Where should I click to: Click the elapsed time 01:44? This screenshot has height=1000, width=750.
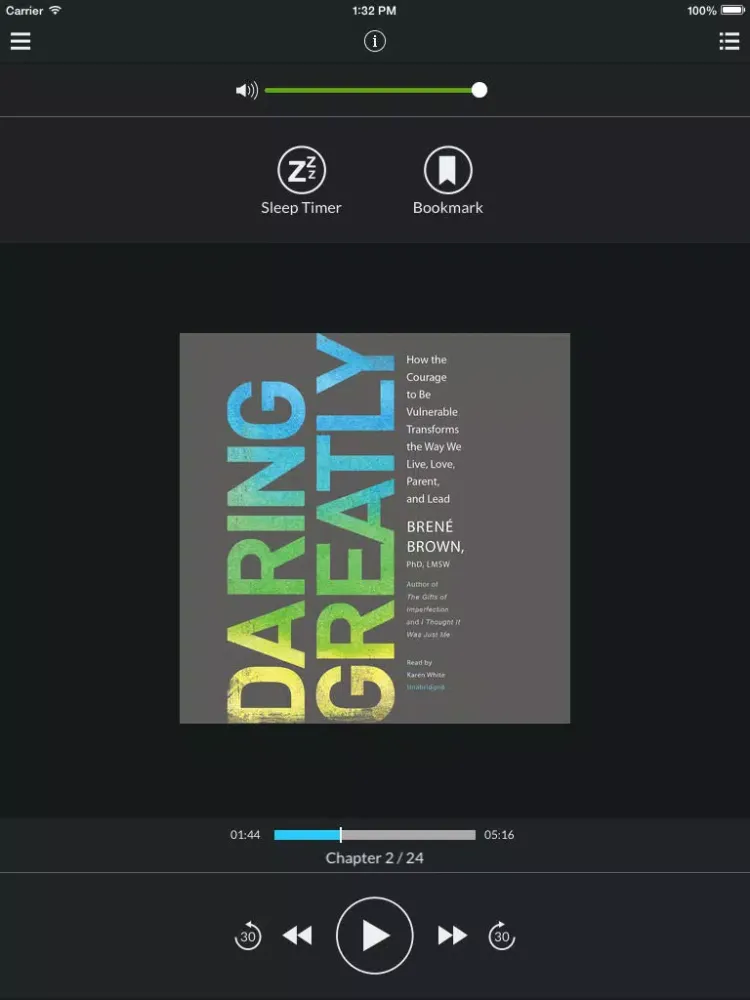tap(245, 835)
